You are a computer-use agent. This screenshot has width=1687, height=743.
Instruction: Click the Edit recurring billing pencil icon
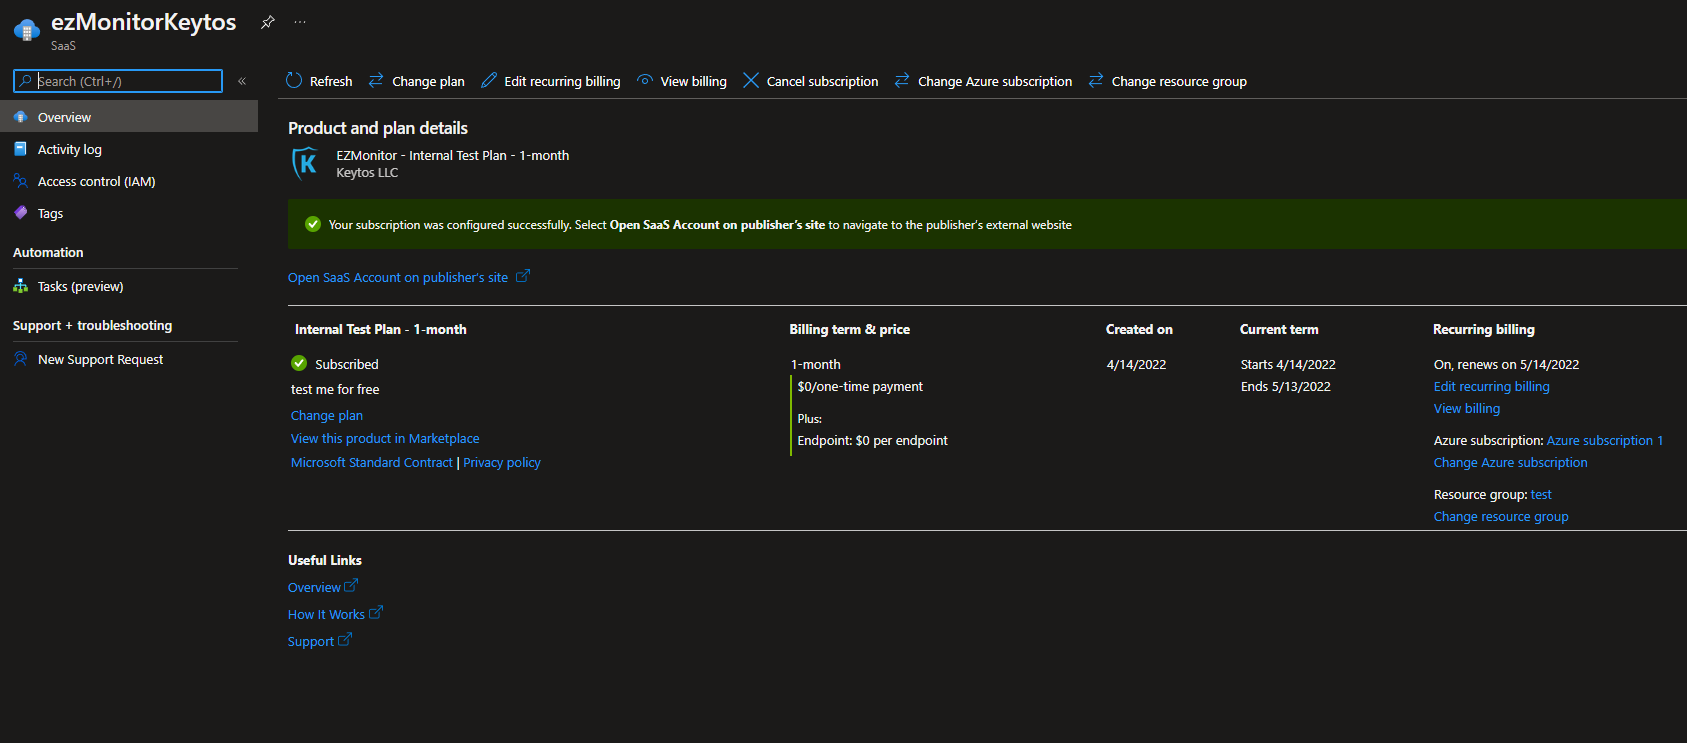click(x=489, y=80)
